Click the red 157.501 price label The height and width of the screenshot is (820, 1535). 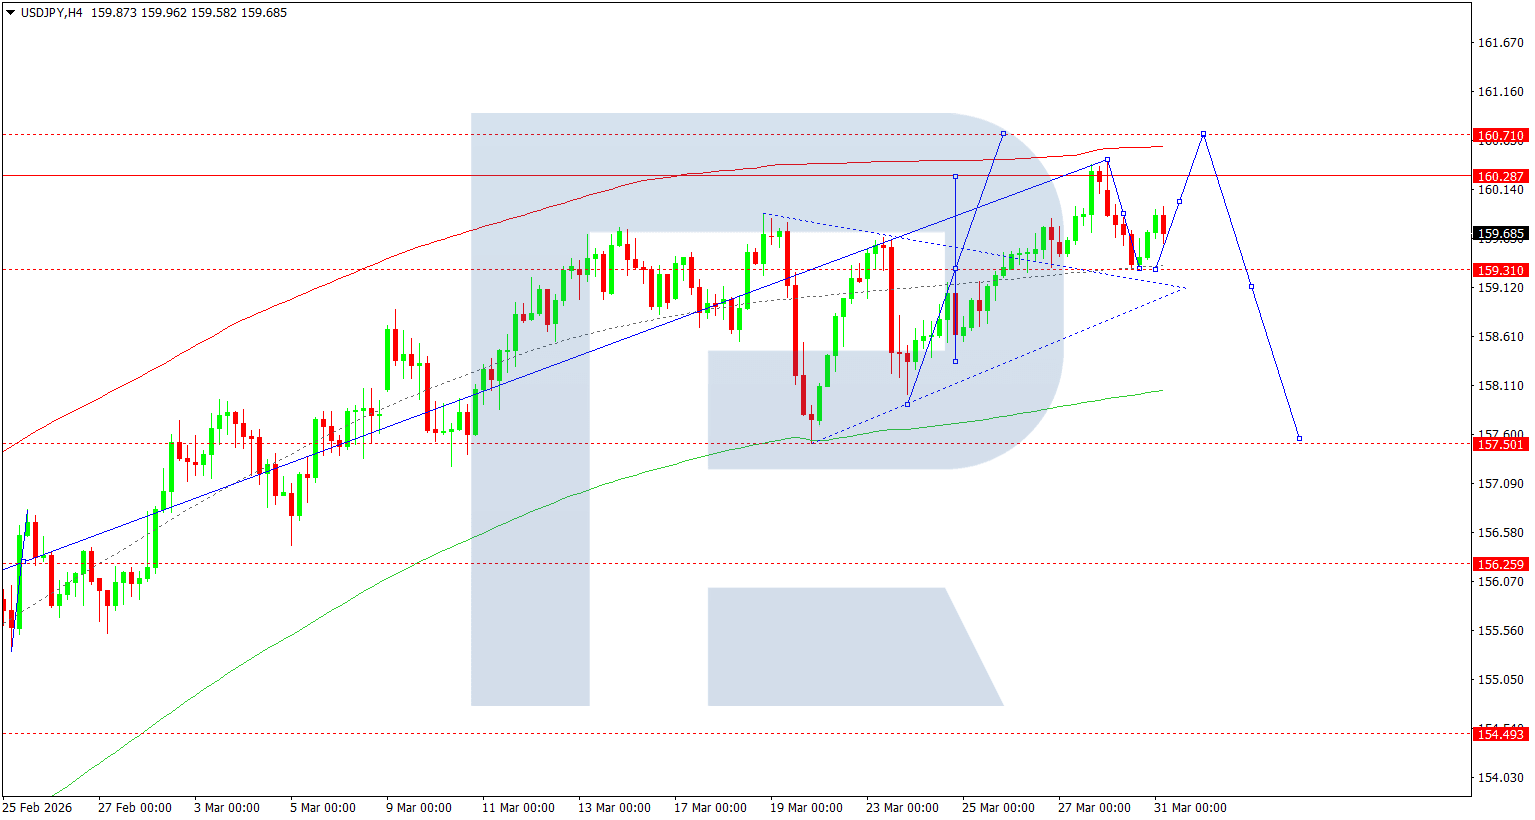(1500, 444)
